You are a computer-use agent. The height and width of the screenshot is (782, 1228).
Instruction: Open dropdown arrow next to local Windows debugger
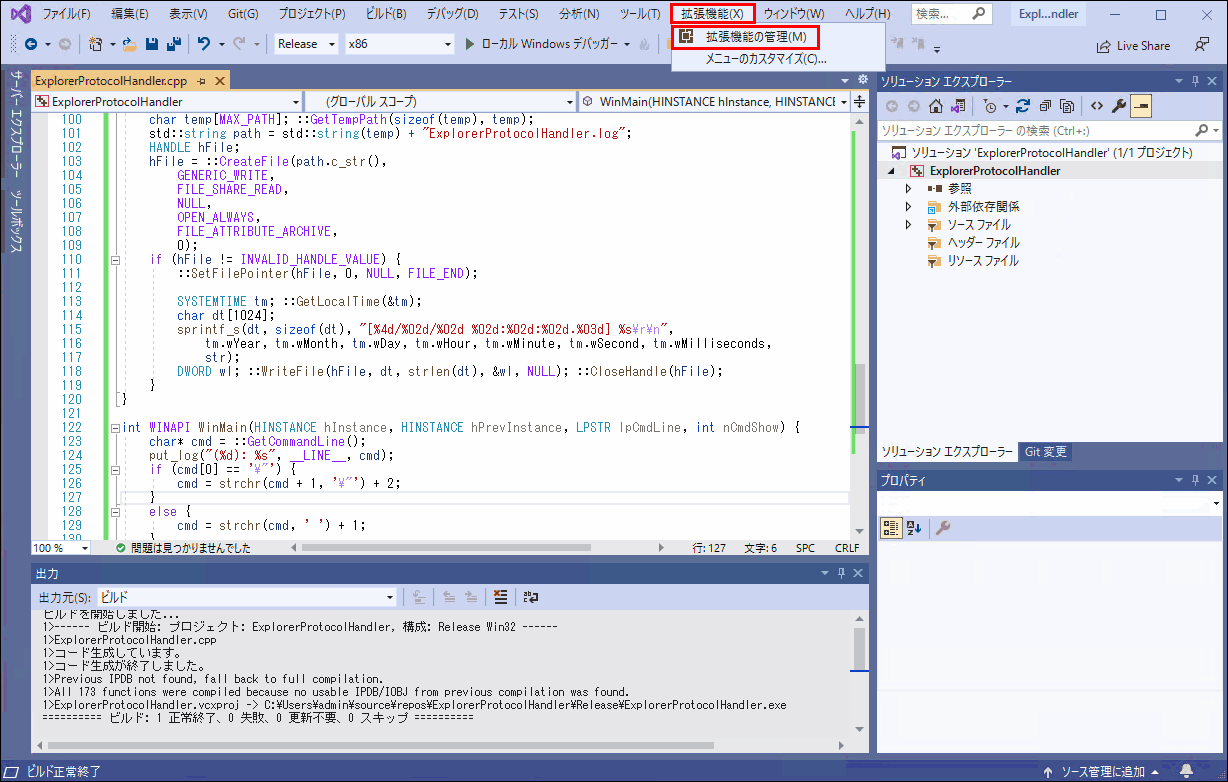[x=627, y=44]
